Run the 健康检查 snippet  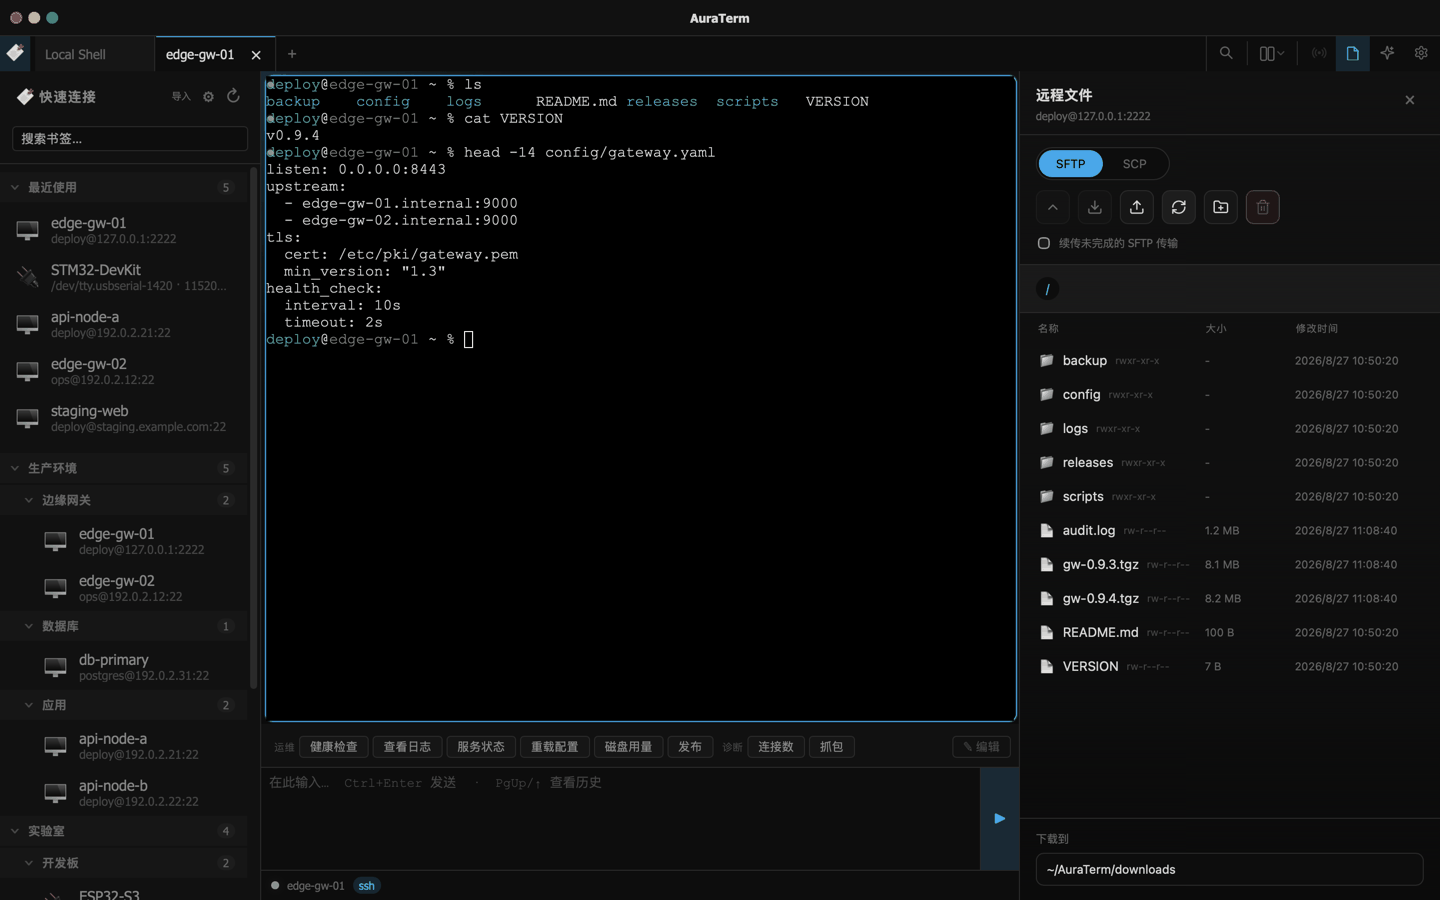pos(334,747)
